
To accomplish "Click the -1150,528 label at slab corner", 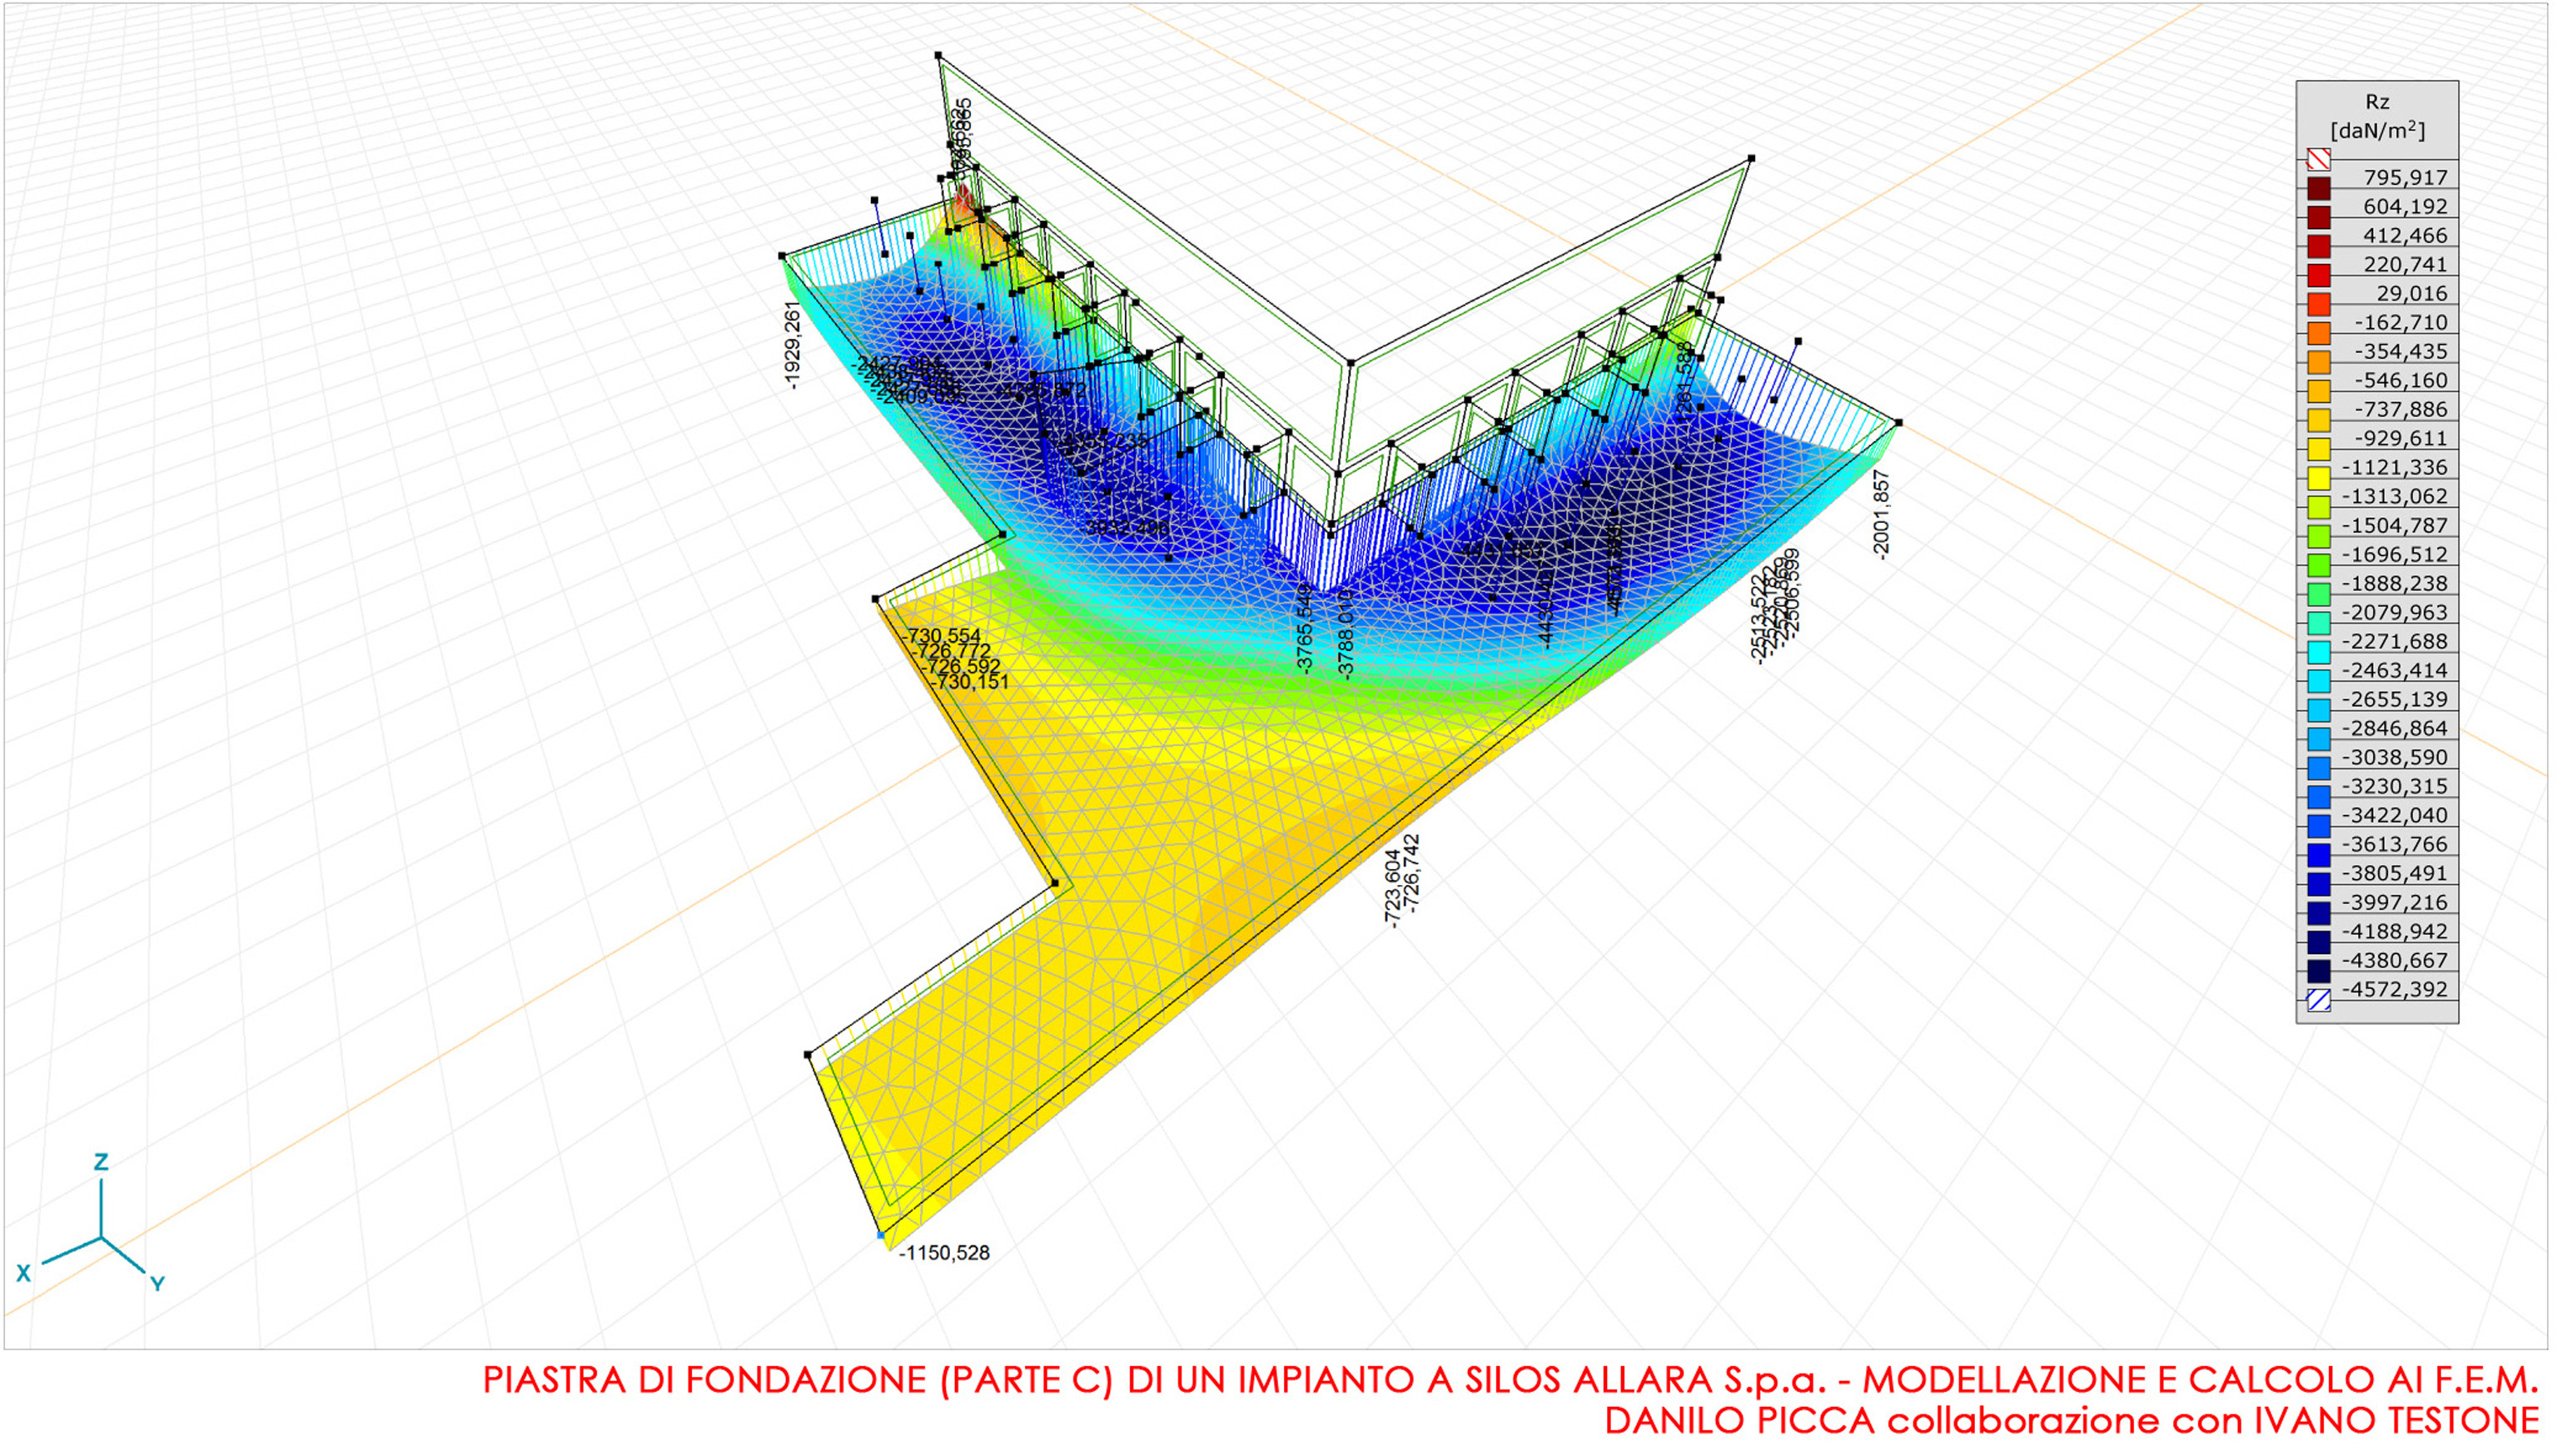I will tap(944, 1253).
